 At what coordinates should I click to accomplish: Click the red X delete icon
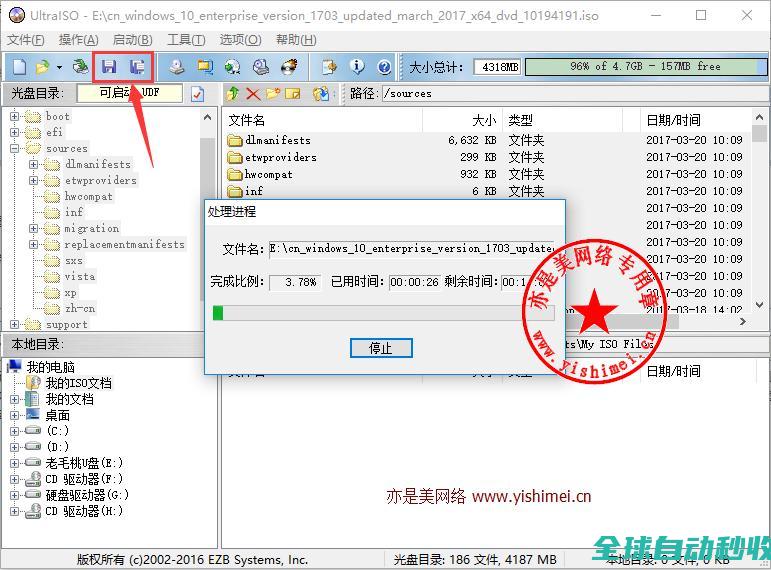pyautogui.click(x=253, y=94)
